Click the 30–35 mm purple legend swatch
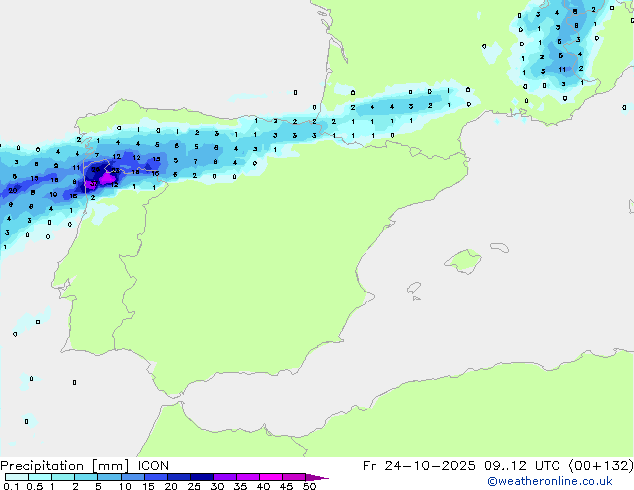 (225, 477)
